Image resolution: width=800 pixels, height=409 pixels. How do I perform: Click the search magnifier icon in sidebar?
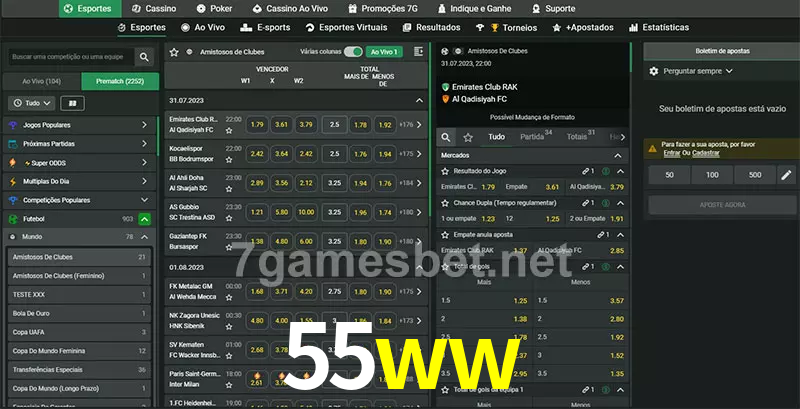tap(144, 57)
